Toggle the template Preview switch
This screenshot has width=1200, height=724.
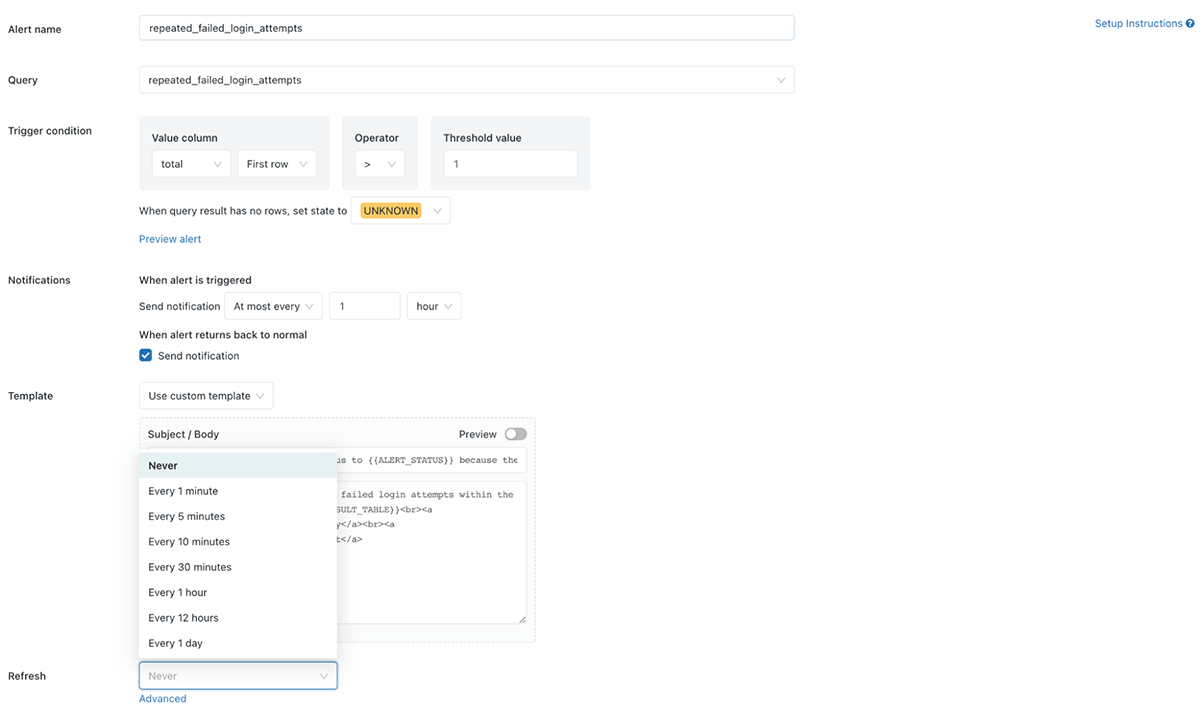coord(515,434)
